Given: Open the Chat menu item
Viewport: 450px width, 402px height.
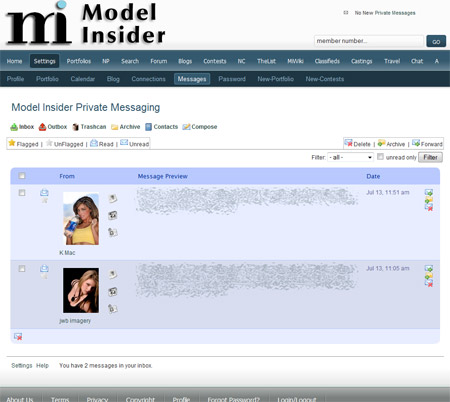Looking at the screenshot, I should (x=417, y=61).
